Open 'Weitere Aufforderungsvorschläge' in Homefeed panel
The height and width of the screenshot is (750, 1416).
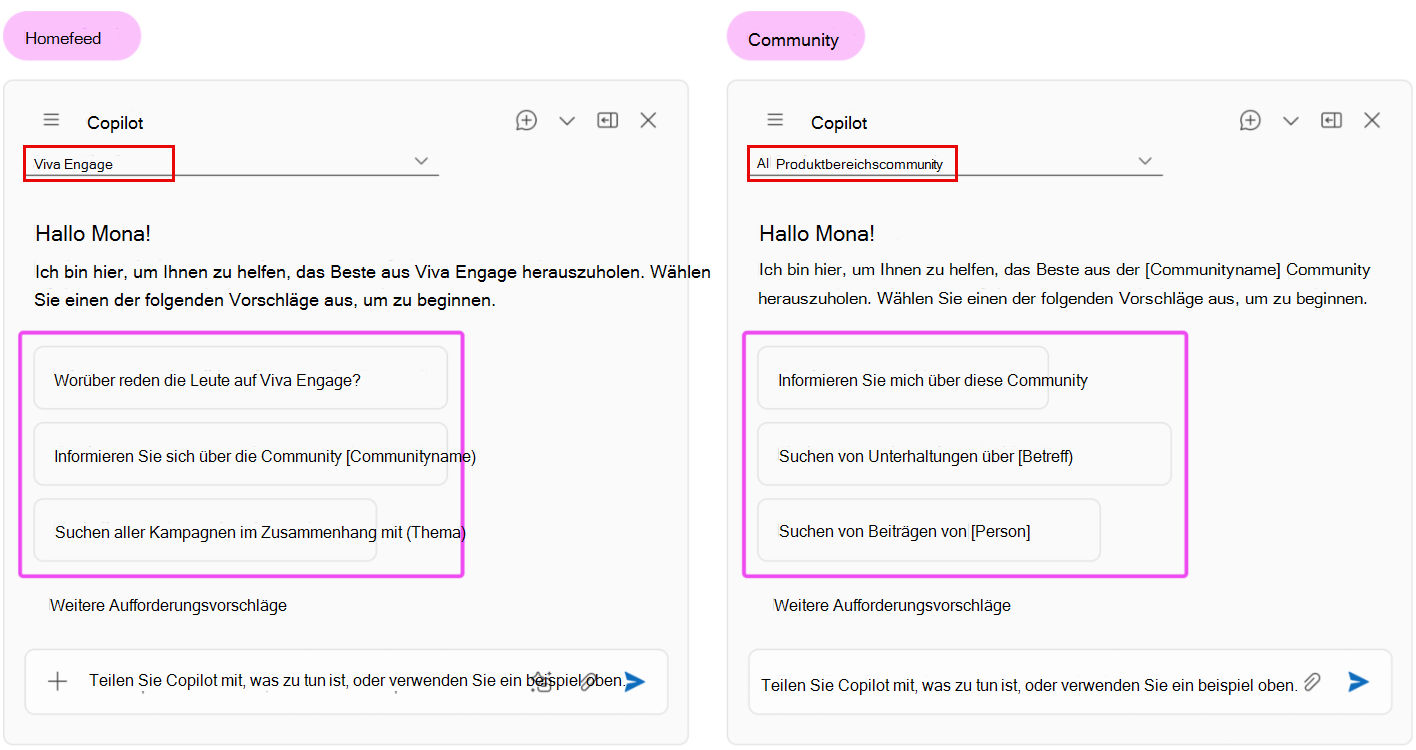pyautogui.click(x=168, y=605)
